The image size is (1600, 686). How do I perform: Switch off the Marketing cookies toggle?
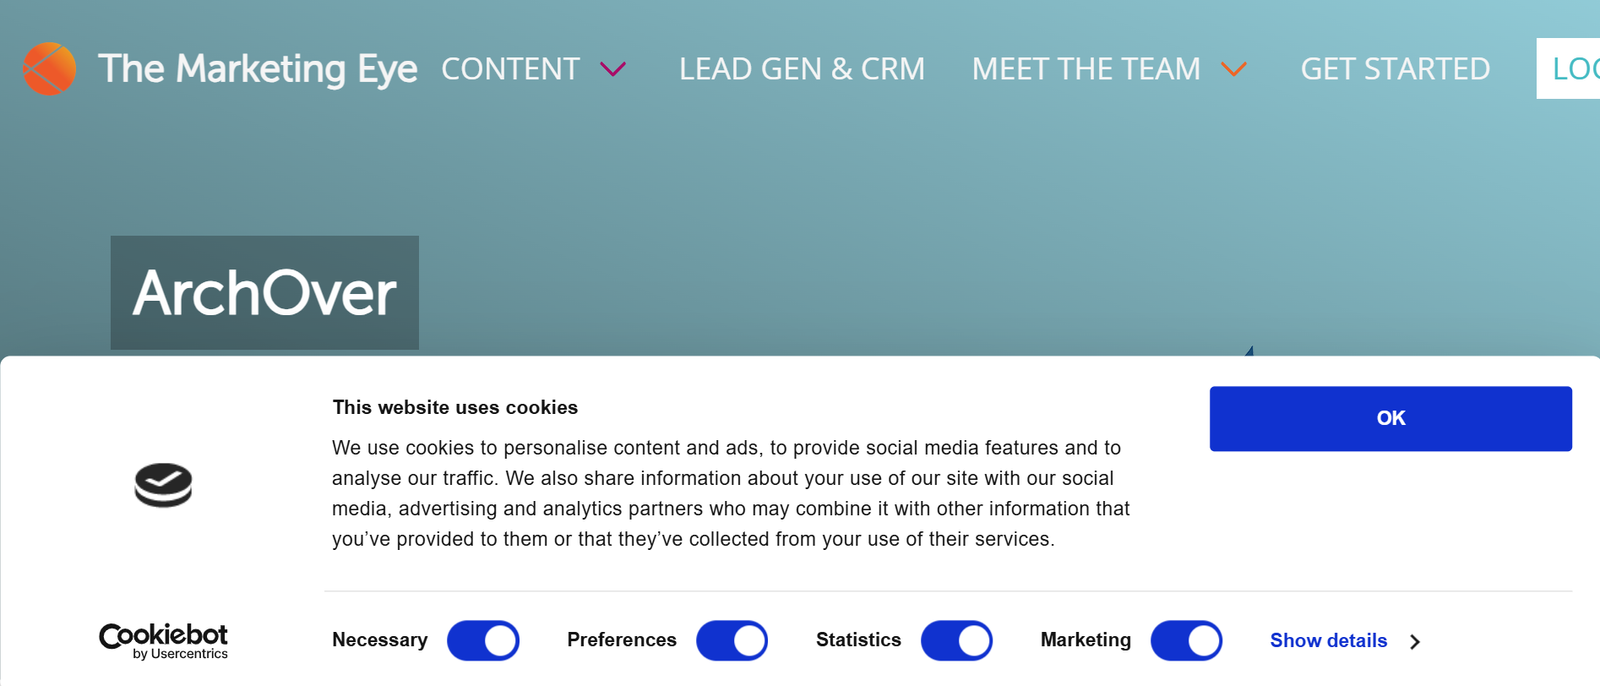(1186, 641)
